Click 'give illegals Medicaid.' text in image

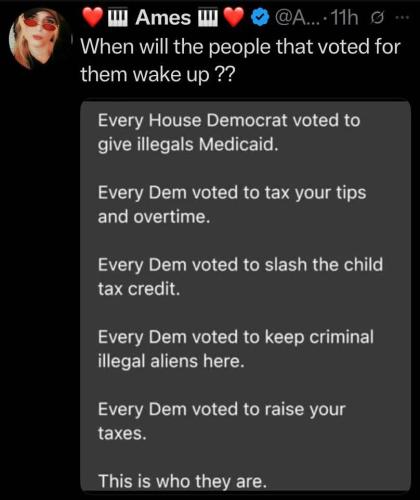188,145
